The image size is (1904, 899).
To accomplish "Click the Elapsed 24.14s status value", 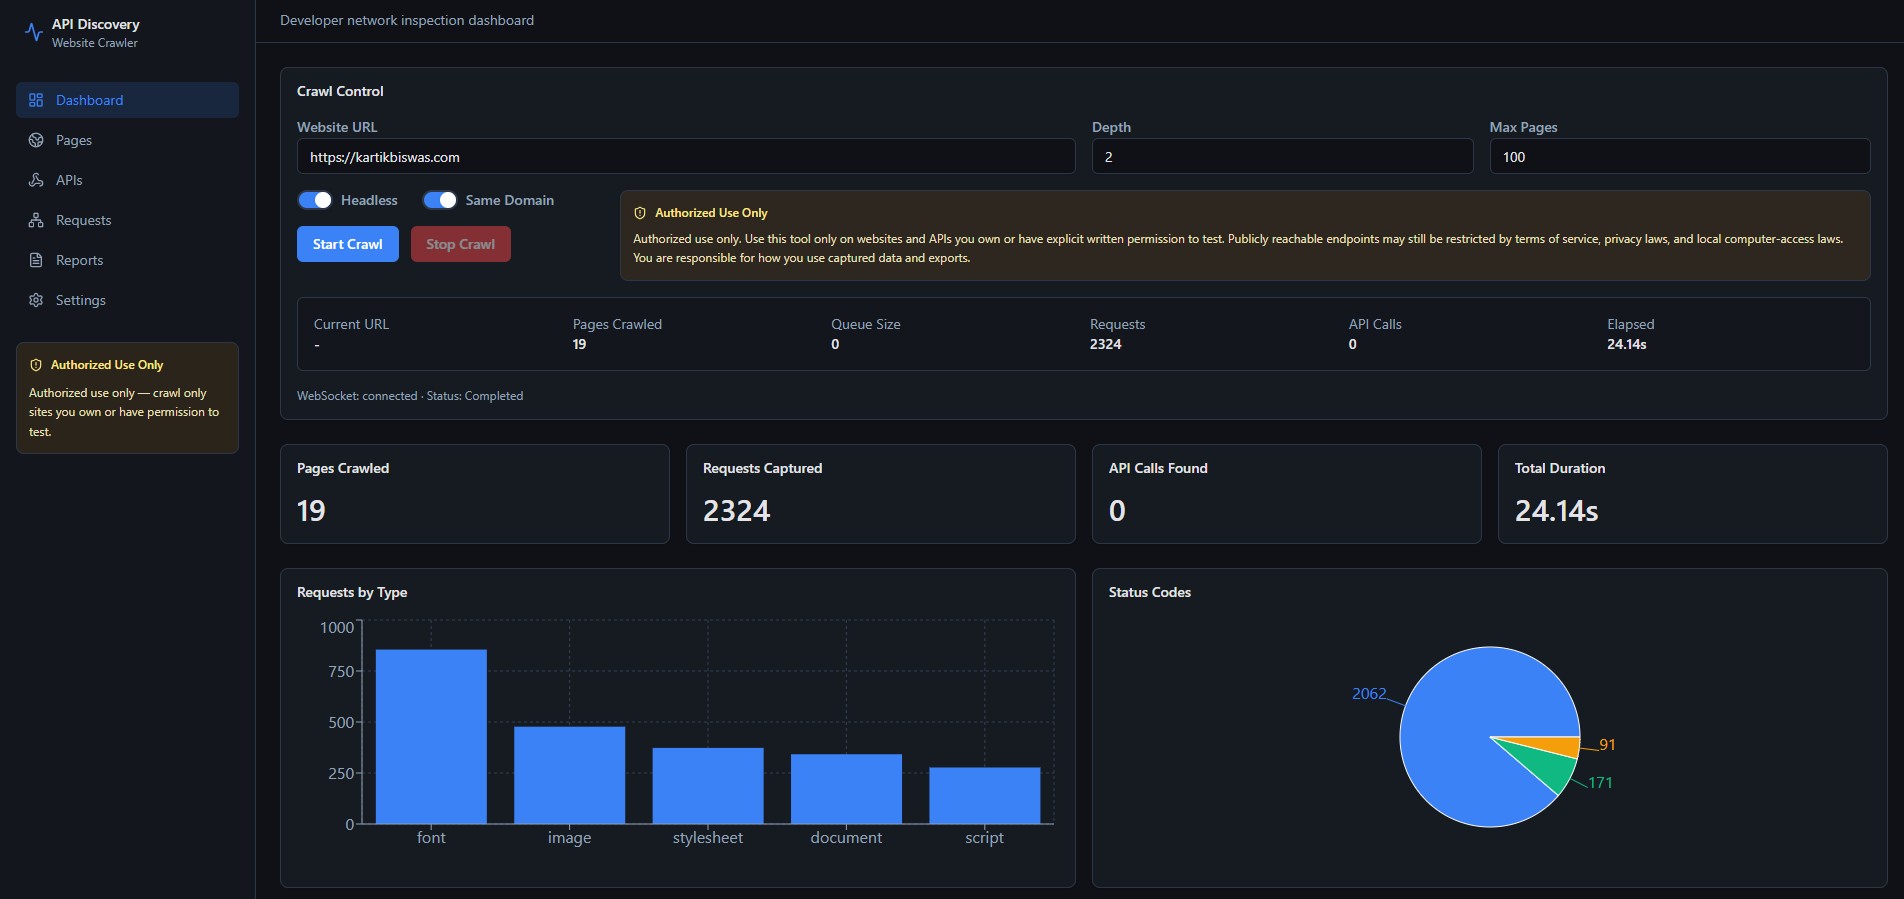I will coord(1627,344).
